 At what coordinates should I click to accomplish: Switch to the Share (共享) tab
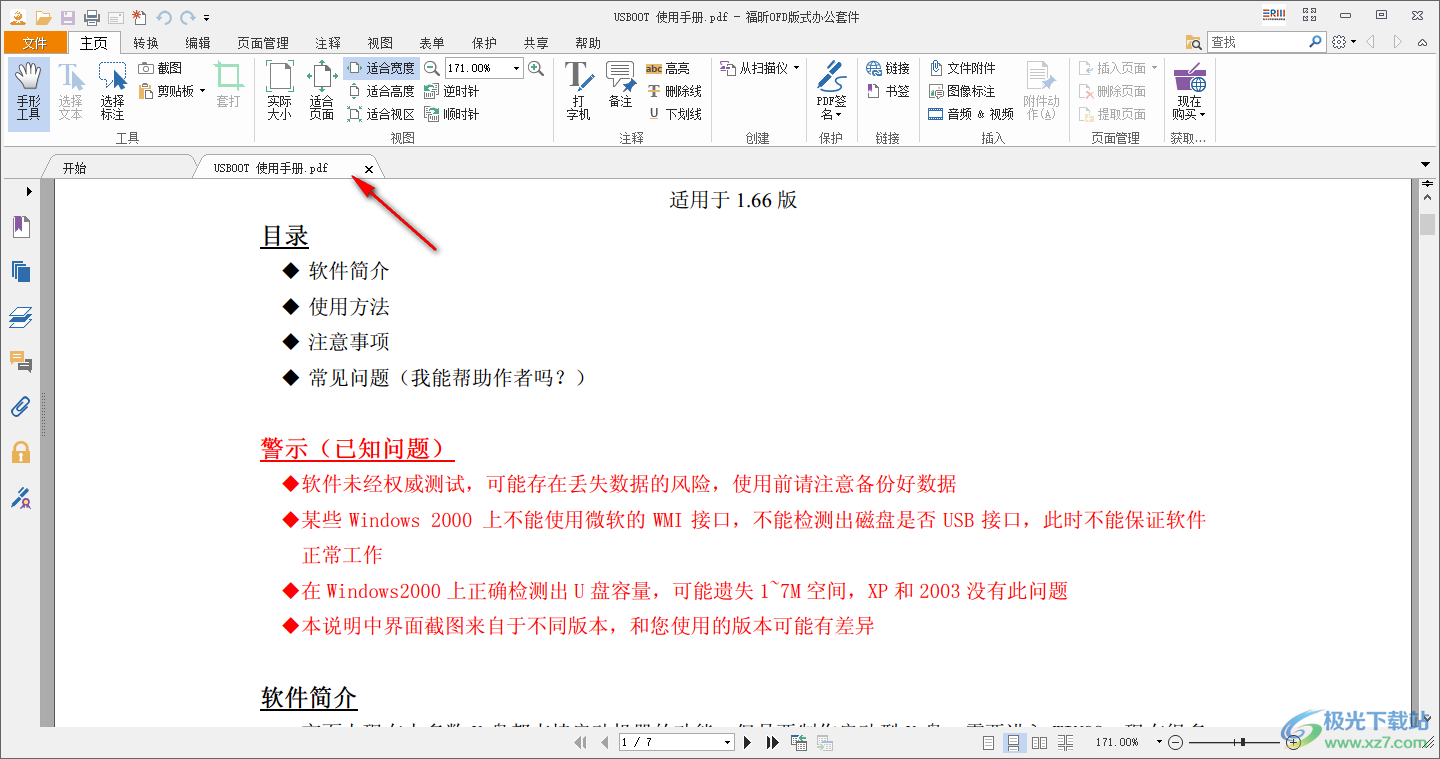536,43
